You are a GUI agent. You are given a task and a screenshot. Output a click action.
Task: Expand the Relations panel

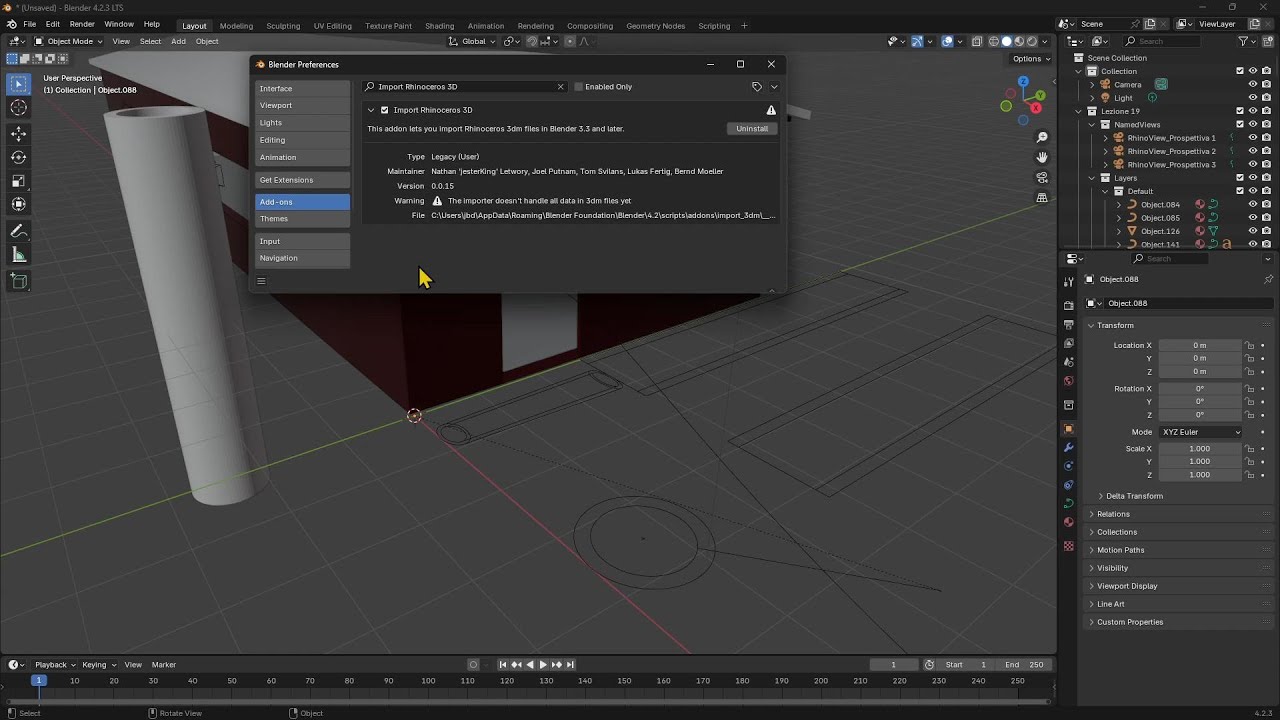[x=1113, y=514]
